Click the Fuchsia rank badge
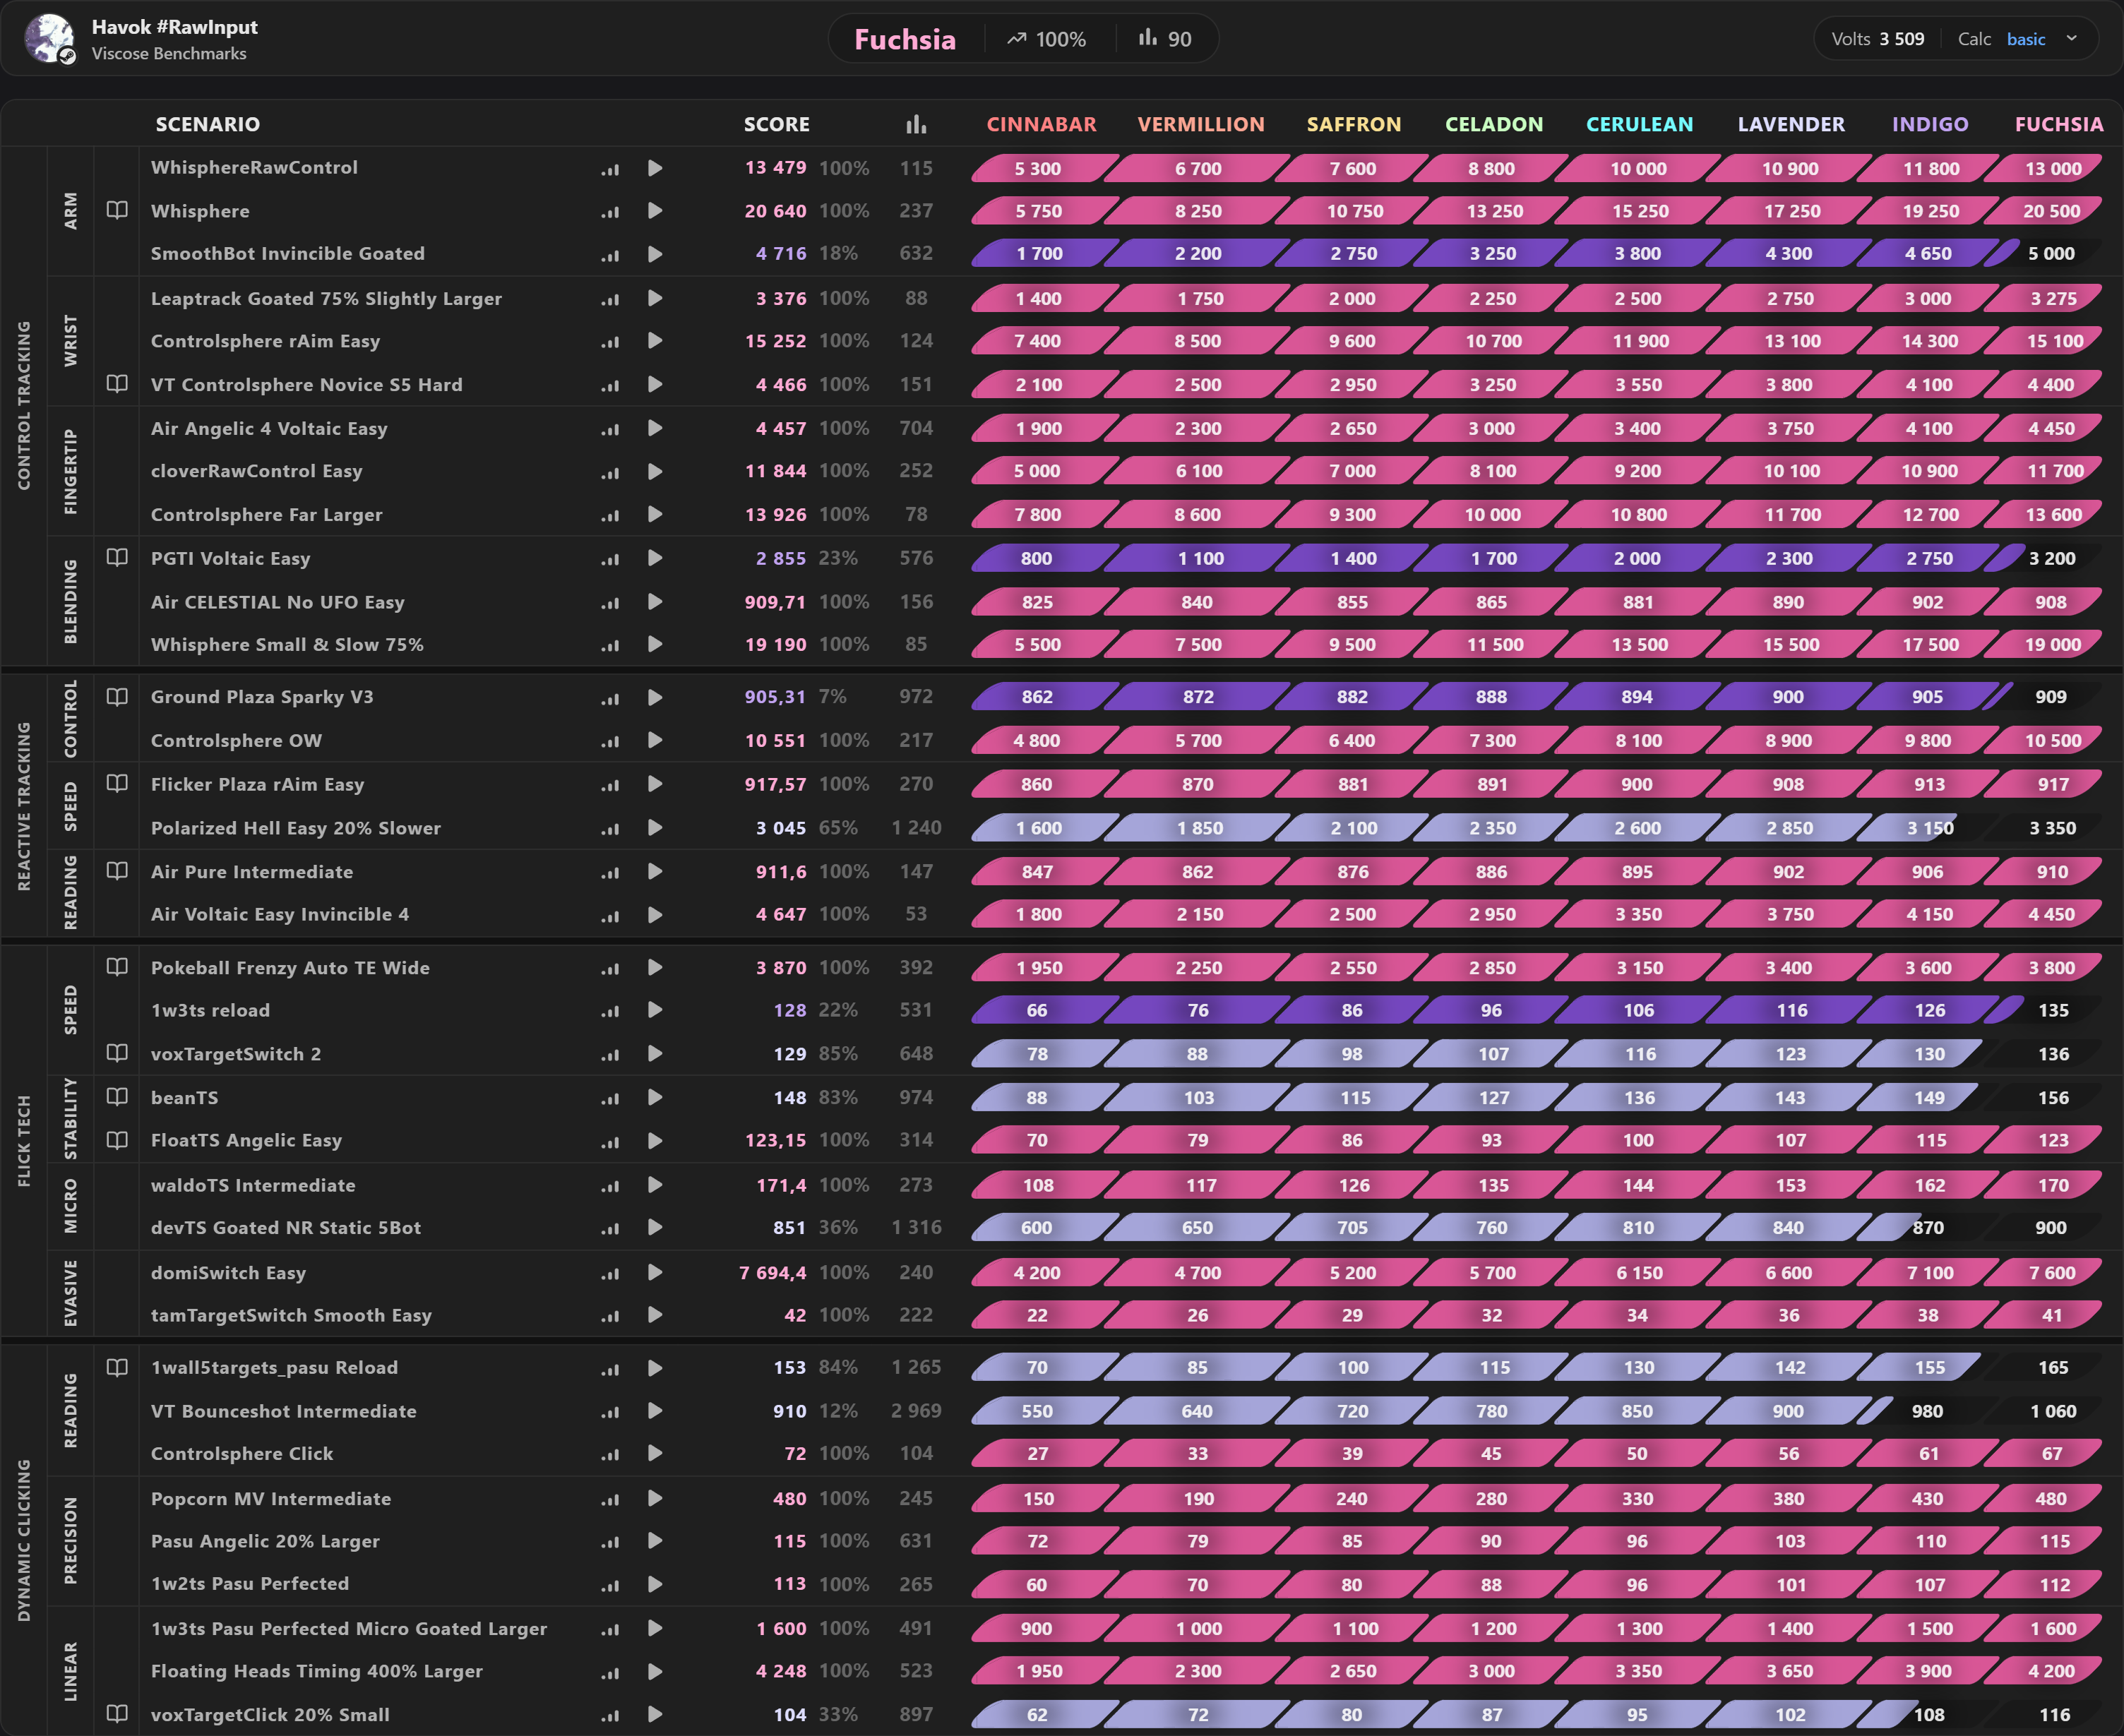This screenshot has height=1736, width=2124. coord(904,39)
